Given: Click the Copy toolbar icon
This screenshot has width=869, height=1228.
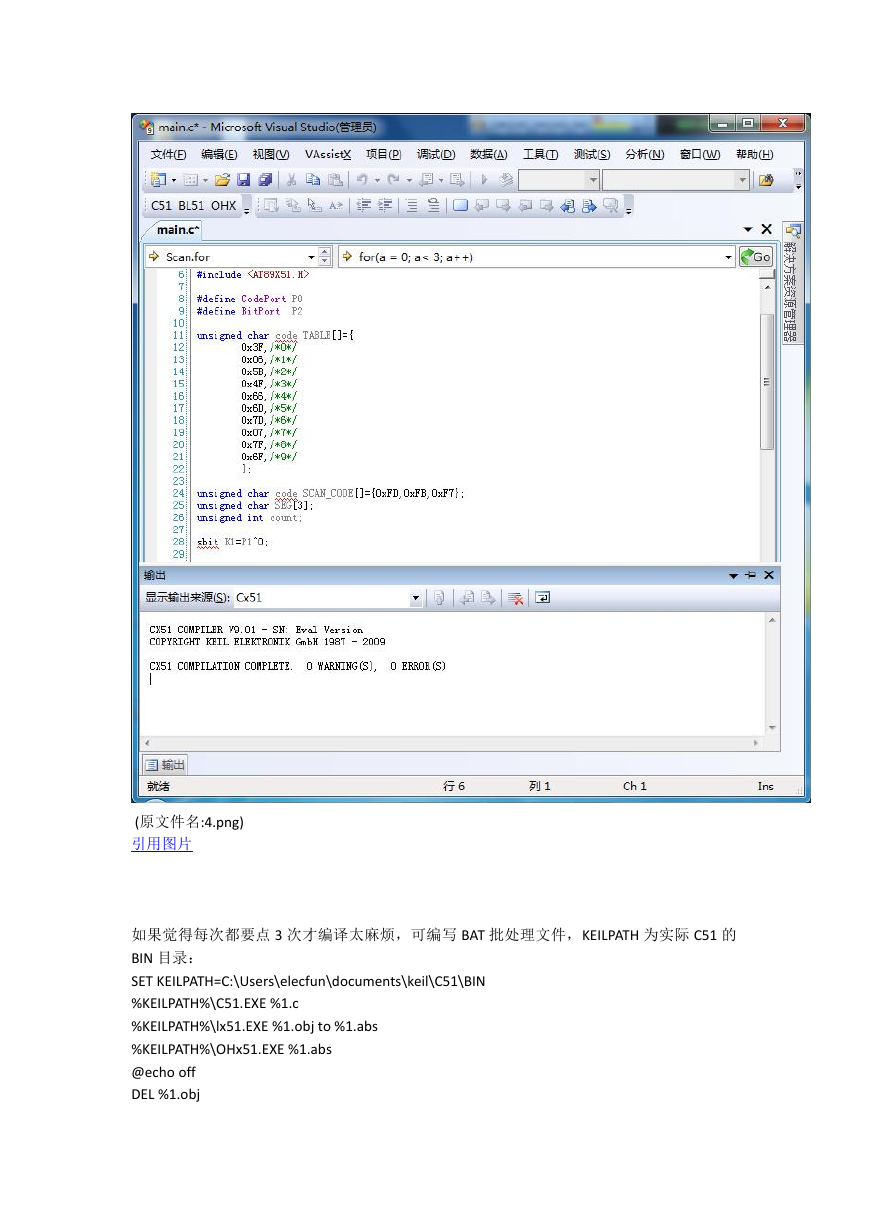Looking at the screenshot, I should [x=313, y=180].
